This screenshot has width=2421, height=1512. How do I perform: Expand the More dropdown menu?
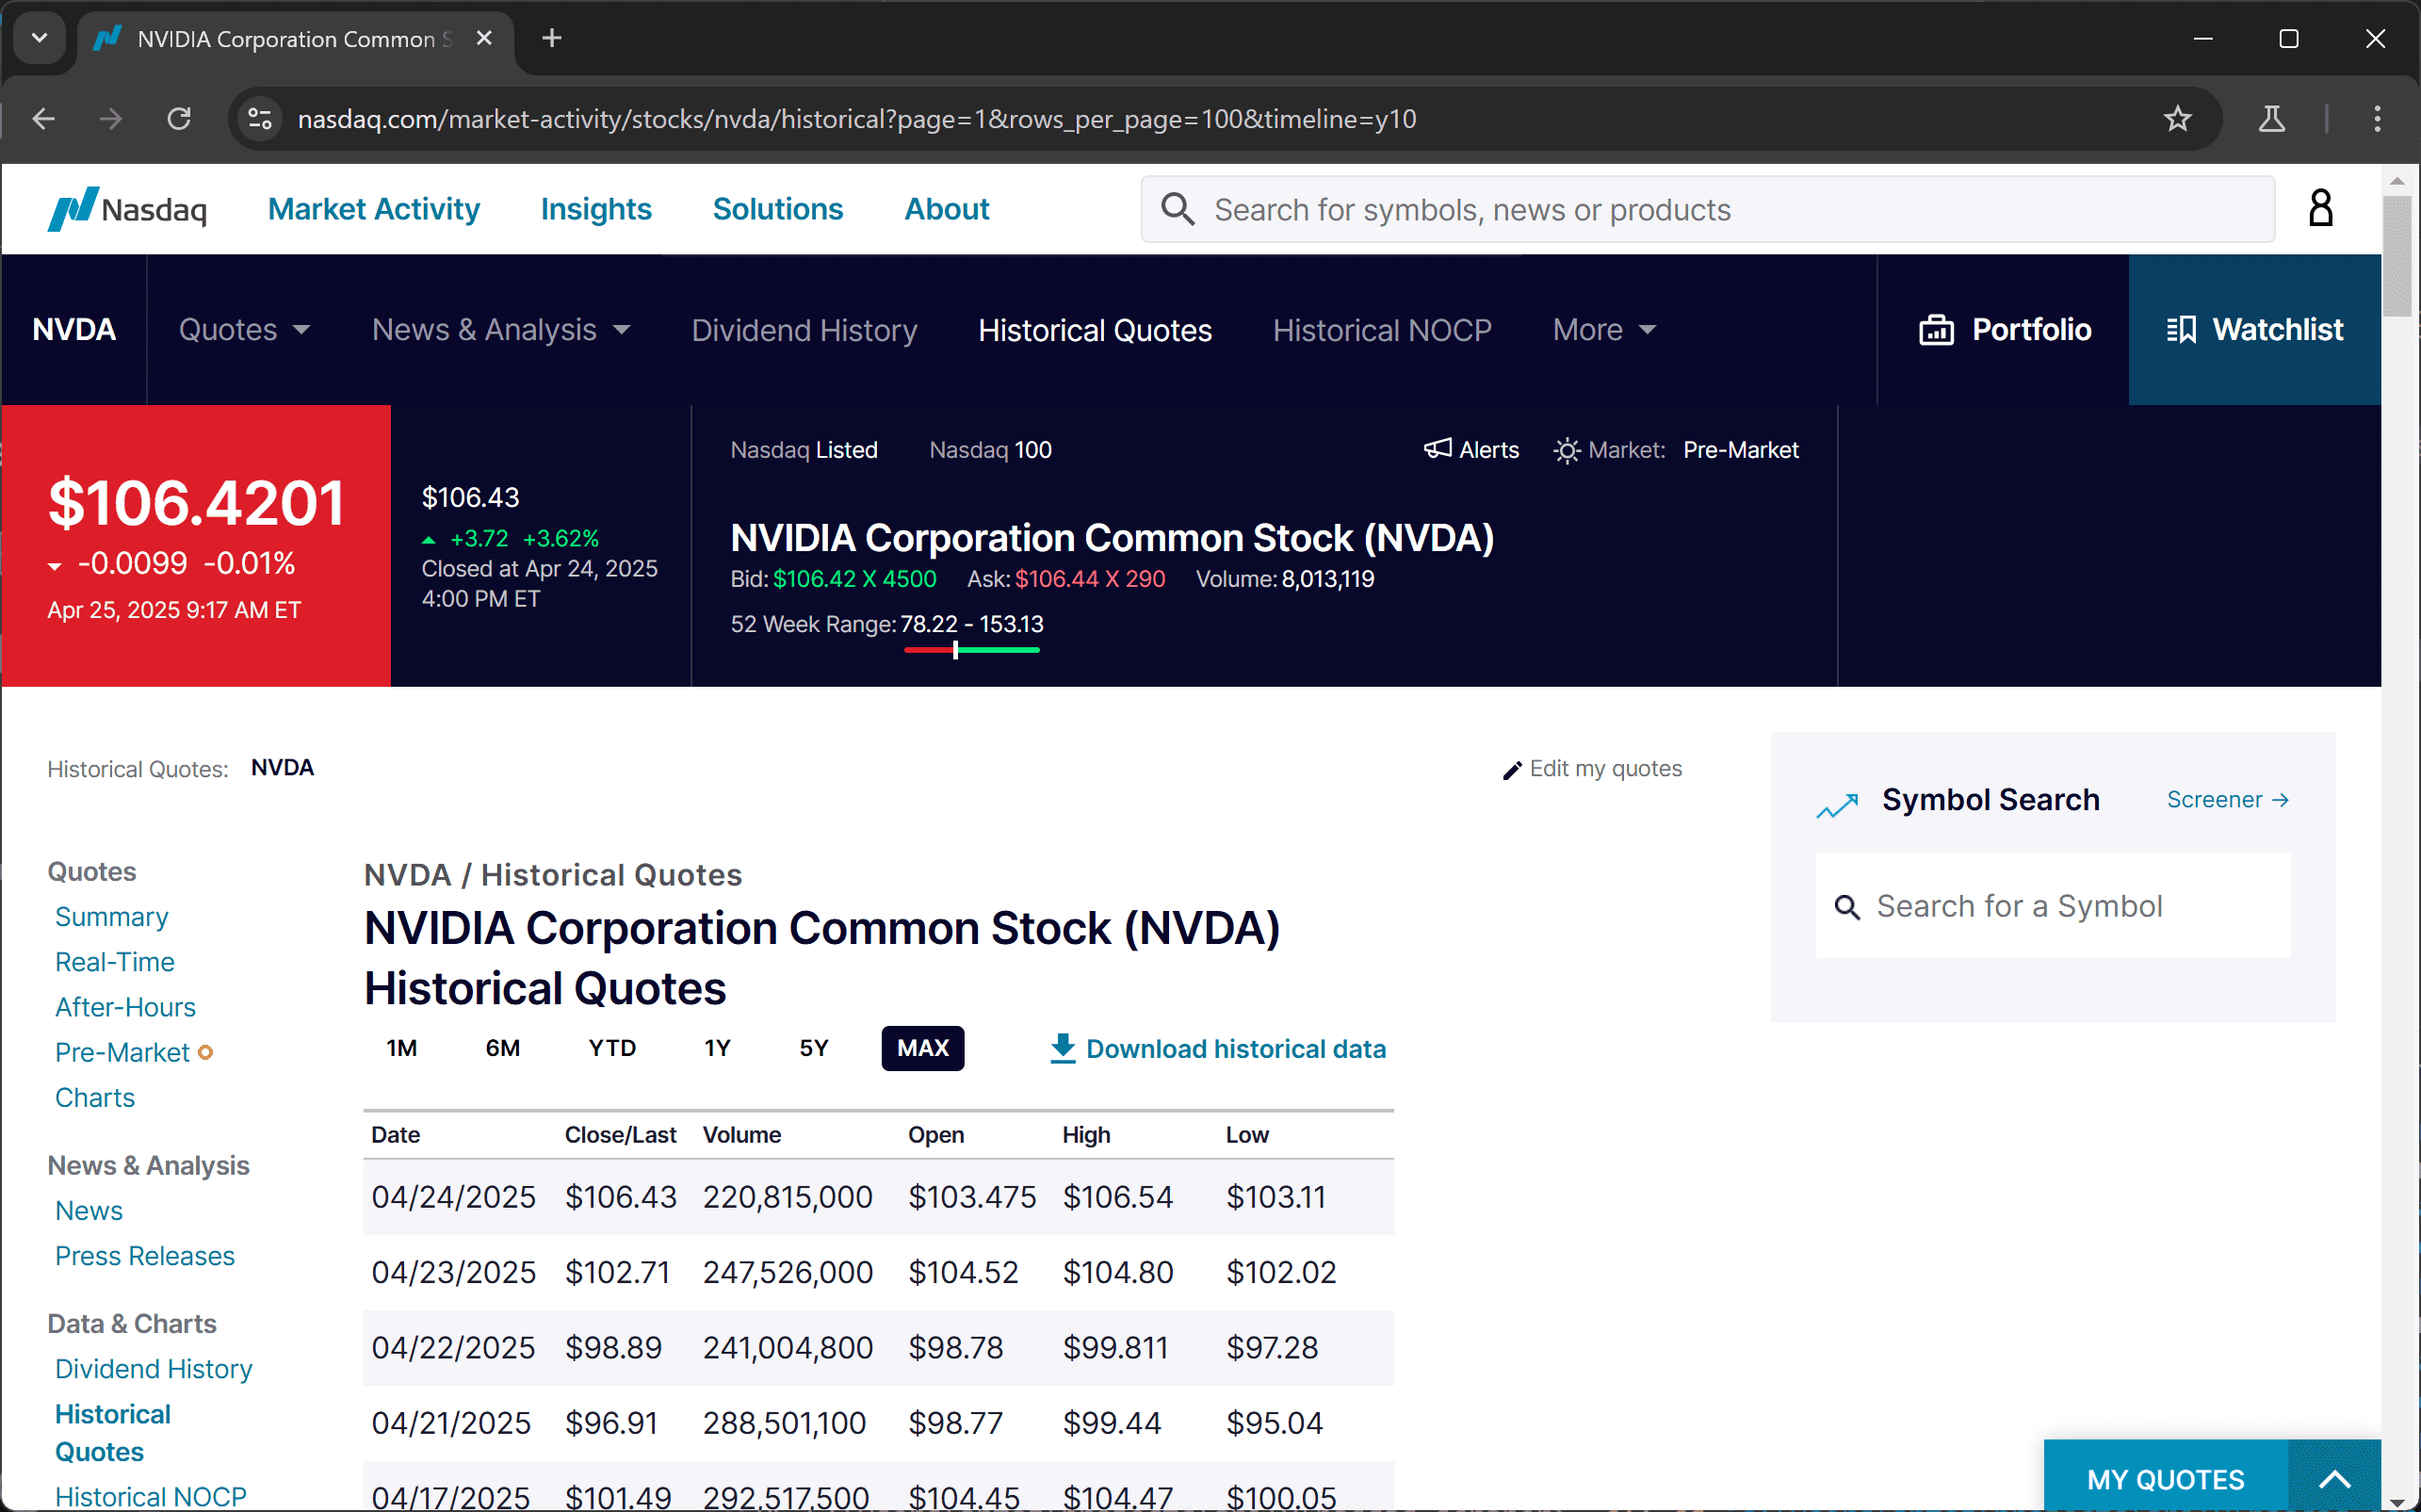pyautogui.click(x=1603, y=330)
